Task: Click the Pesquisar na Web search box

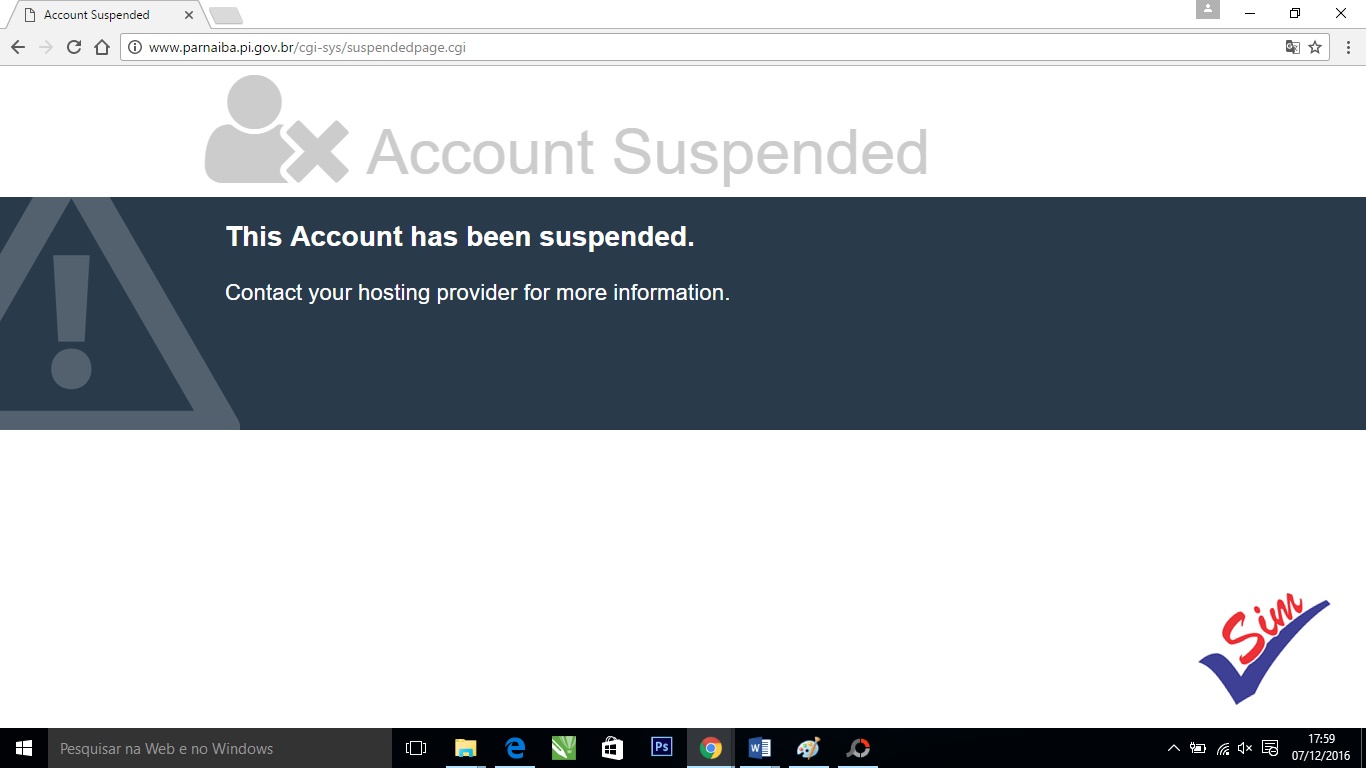Action: (220, 748)
